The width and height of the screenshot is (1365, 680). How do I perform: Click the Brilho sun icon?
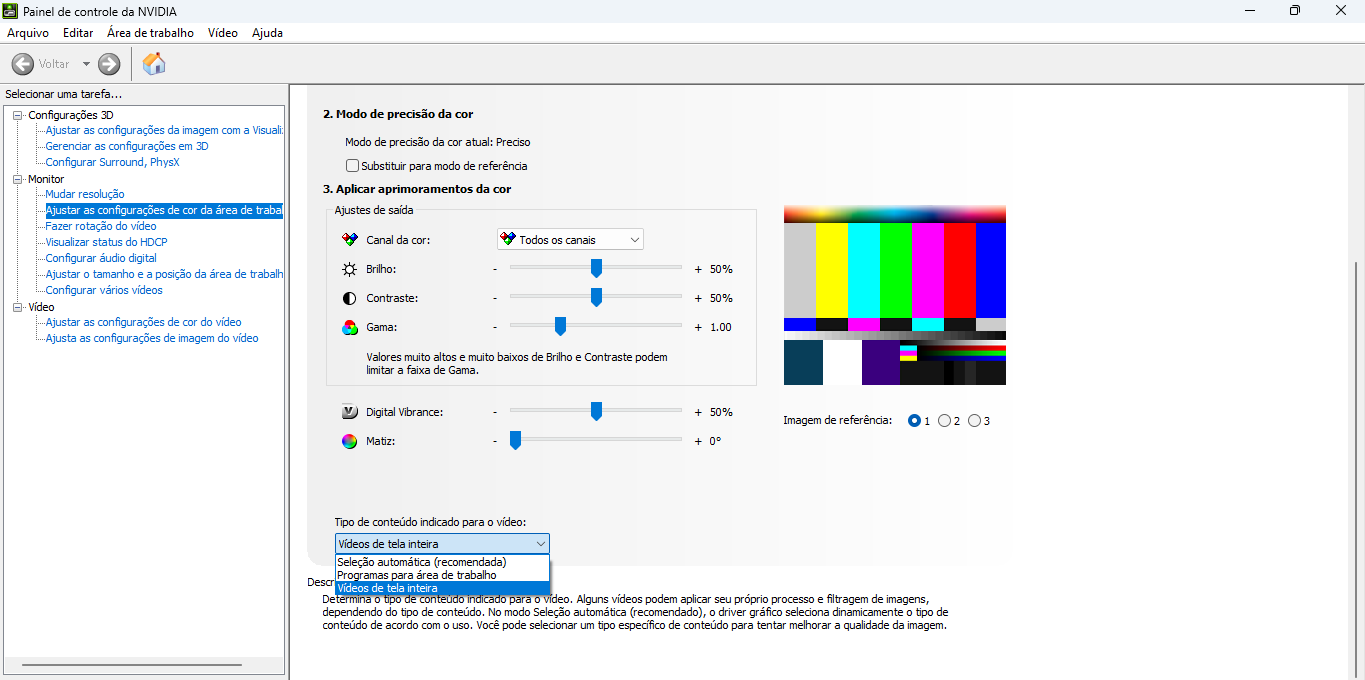click(x=349, y=269)
